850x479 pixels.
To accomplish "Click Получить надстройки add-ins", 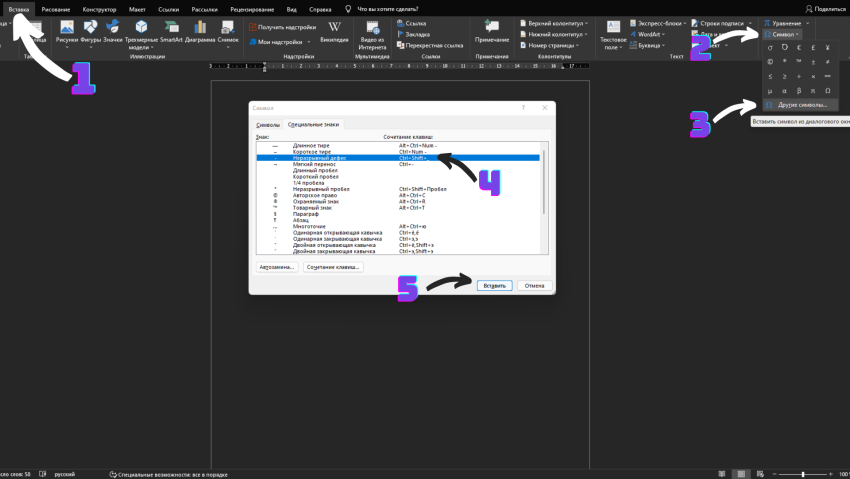I will click(282, 27).
